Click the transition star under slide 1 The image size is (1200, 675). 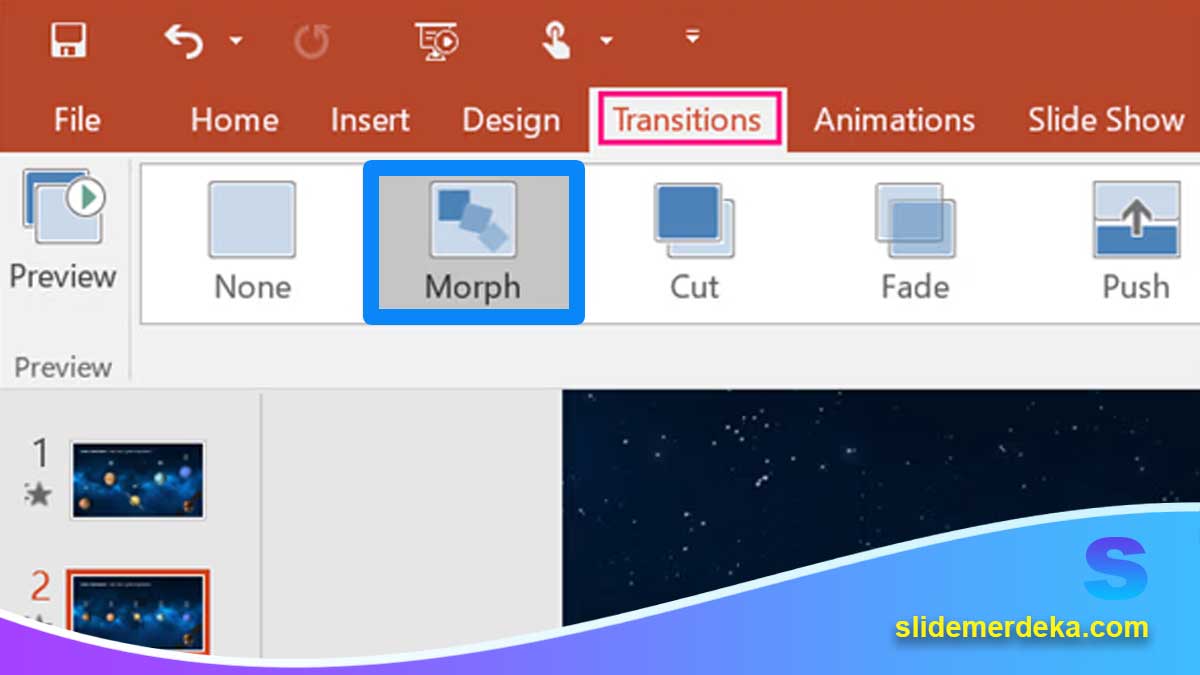[38, 493]
